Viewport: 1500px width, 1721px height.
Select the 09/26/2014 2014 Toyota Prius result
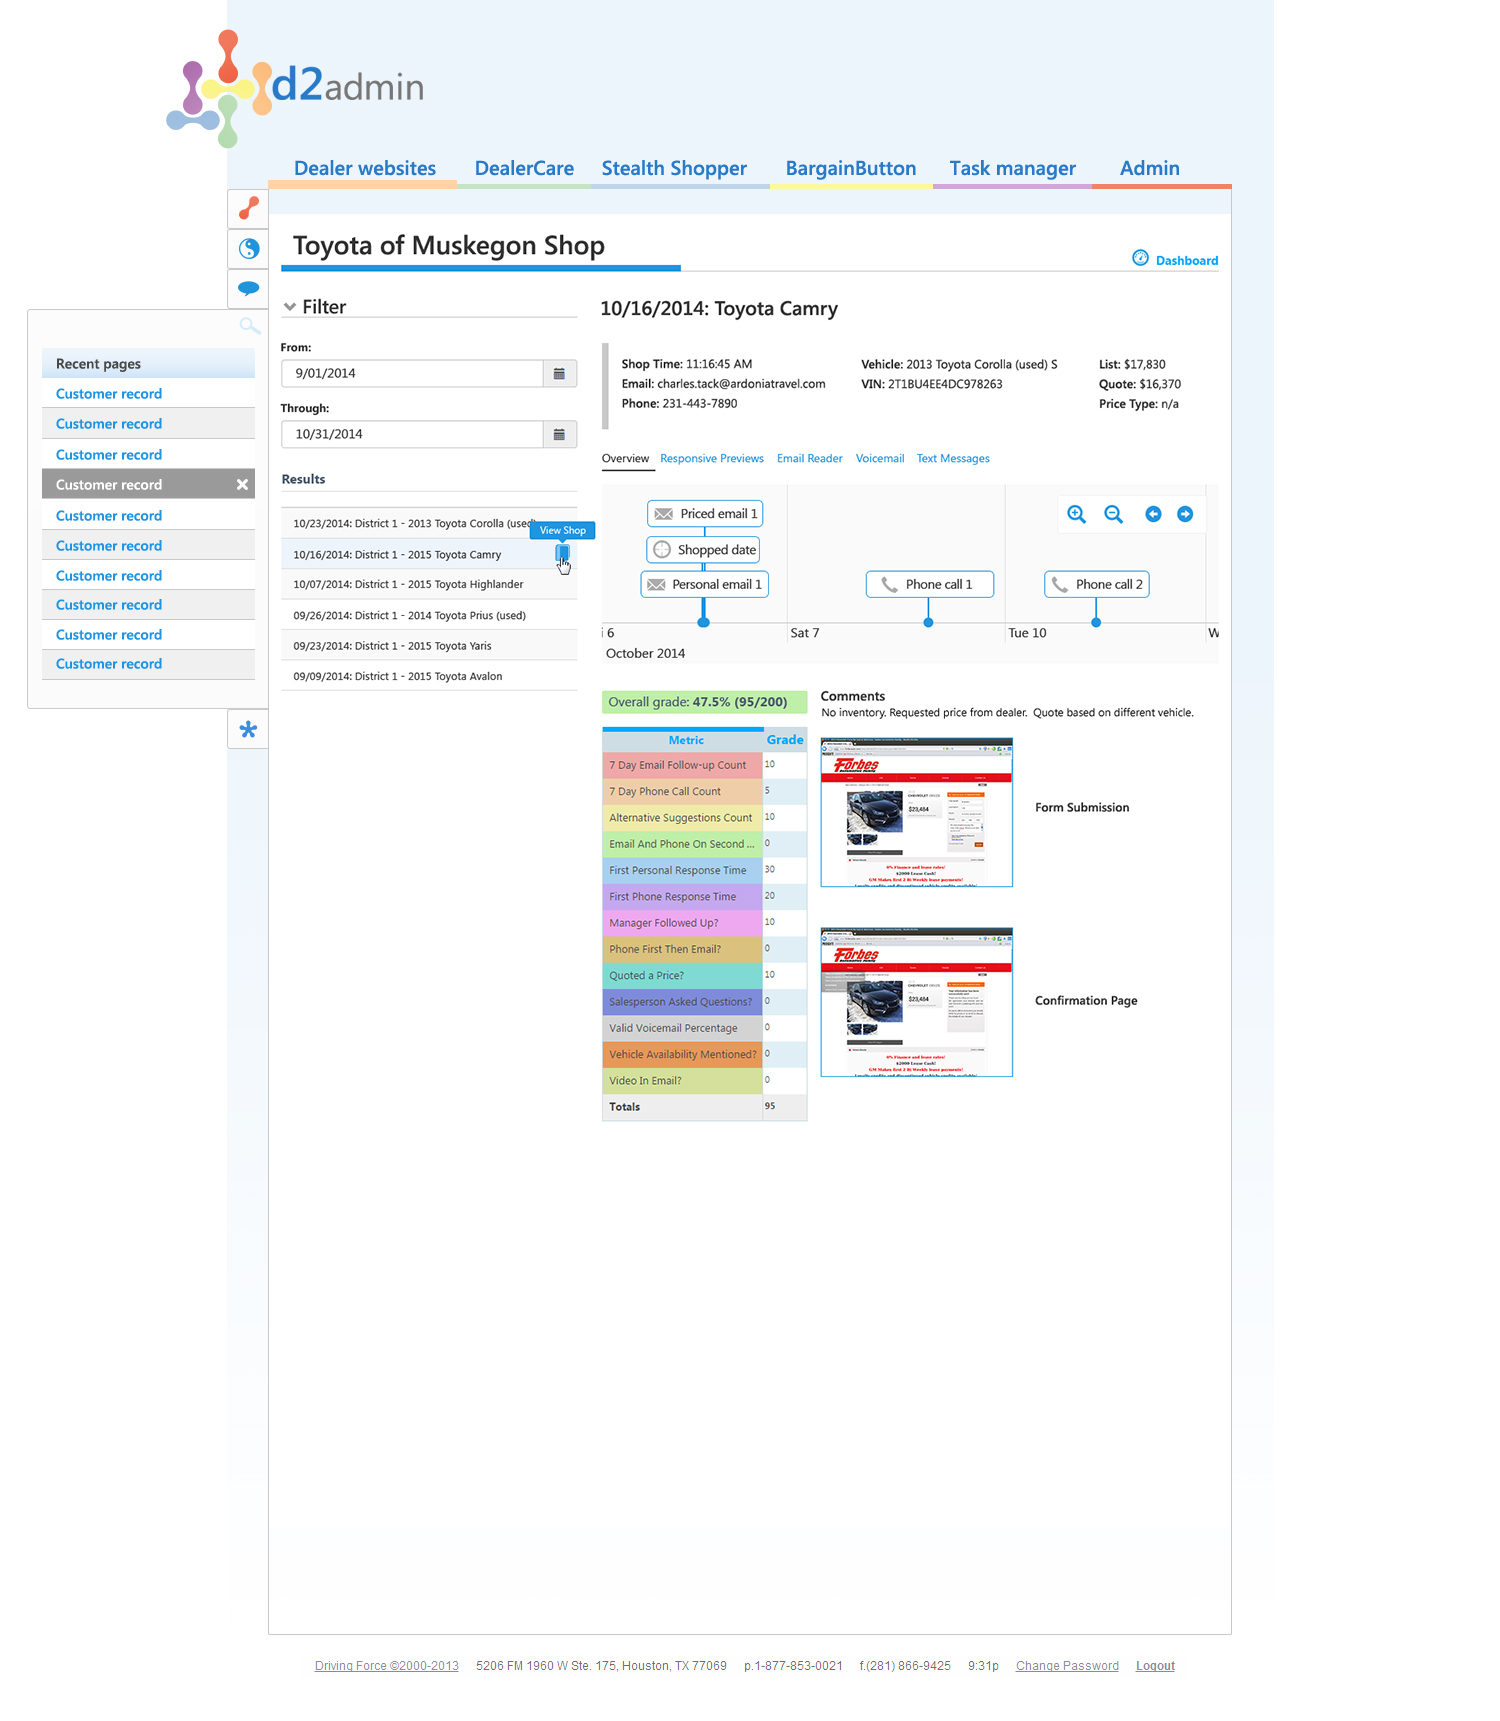point(429,615)
